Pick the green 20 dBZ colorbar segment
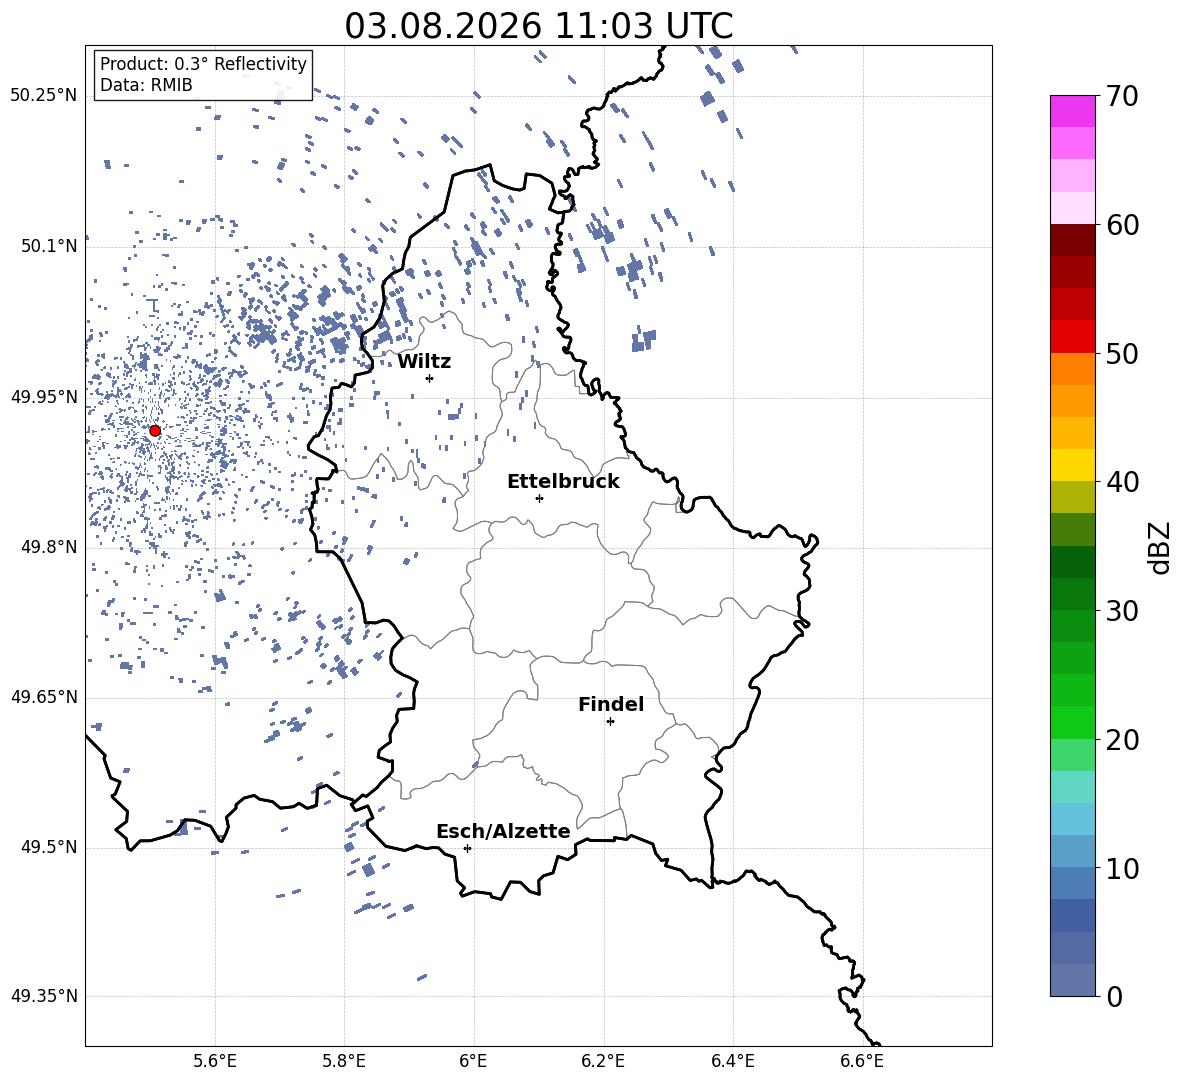Screen dimensions: 1184x1081 tap(1072, 722)
